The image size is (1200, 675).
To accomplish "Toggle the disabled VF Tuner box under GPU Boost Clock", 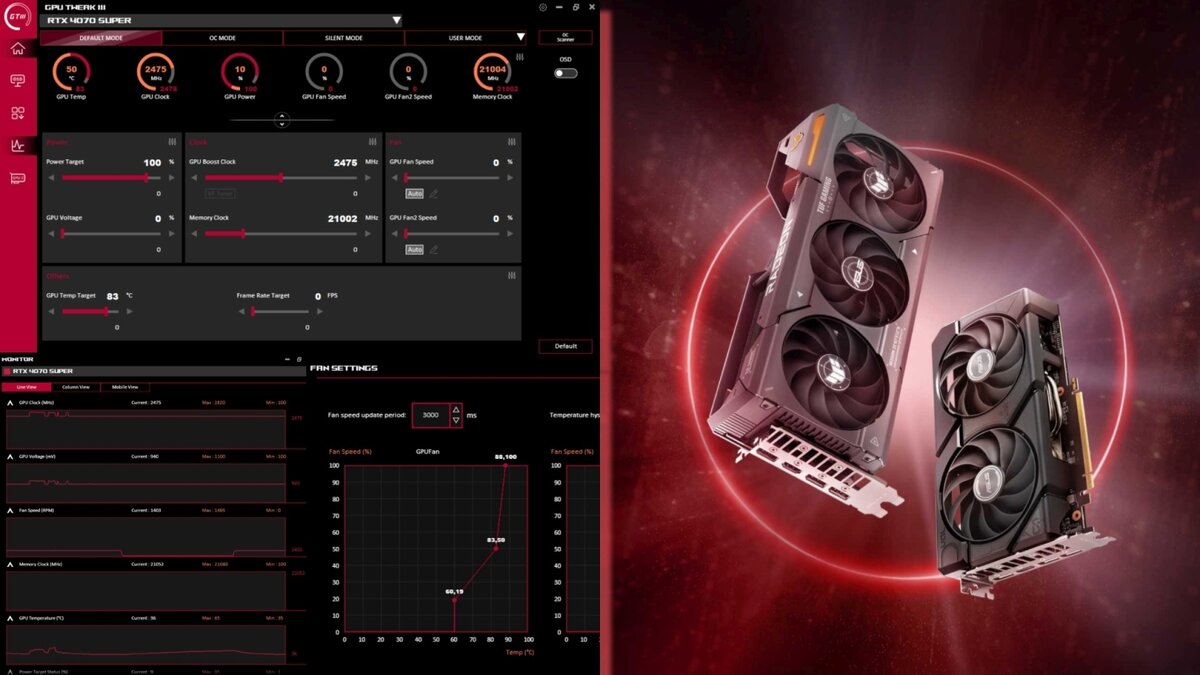I will tap(218, 193).
